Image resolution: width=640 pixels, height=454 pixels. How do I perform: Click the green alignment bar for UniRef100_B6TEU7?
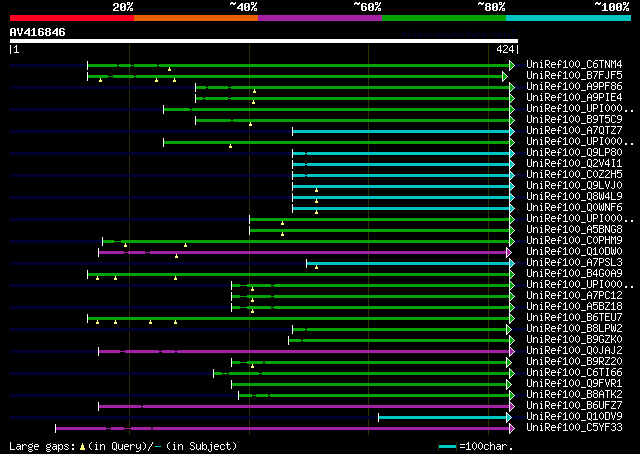coord(299,318)
